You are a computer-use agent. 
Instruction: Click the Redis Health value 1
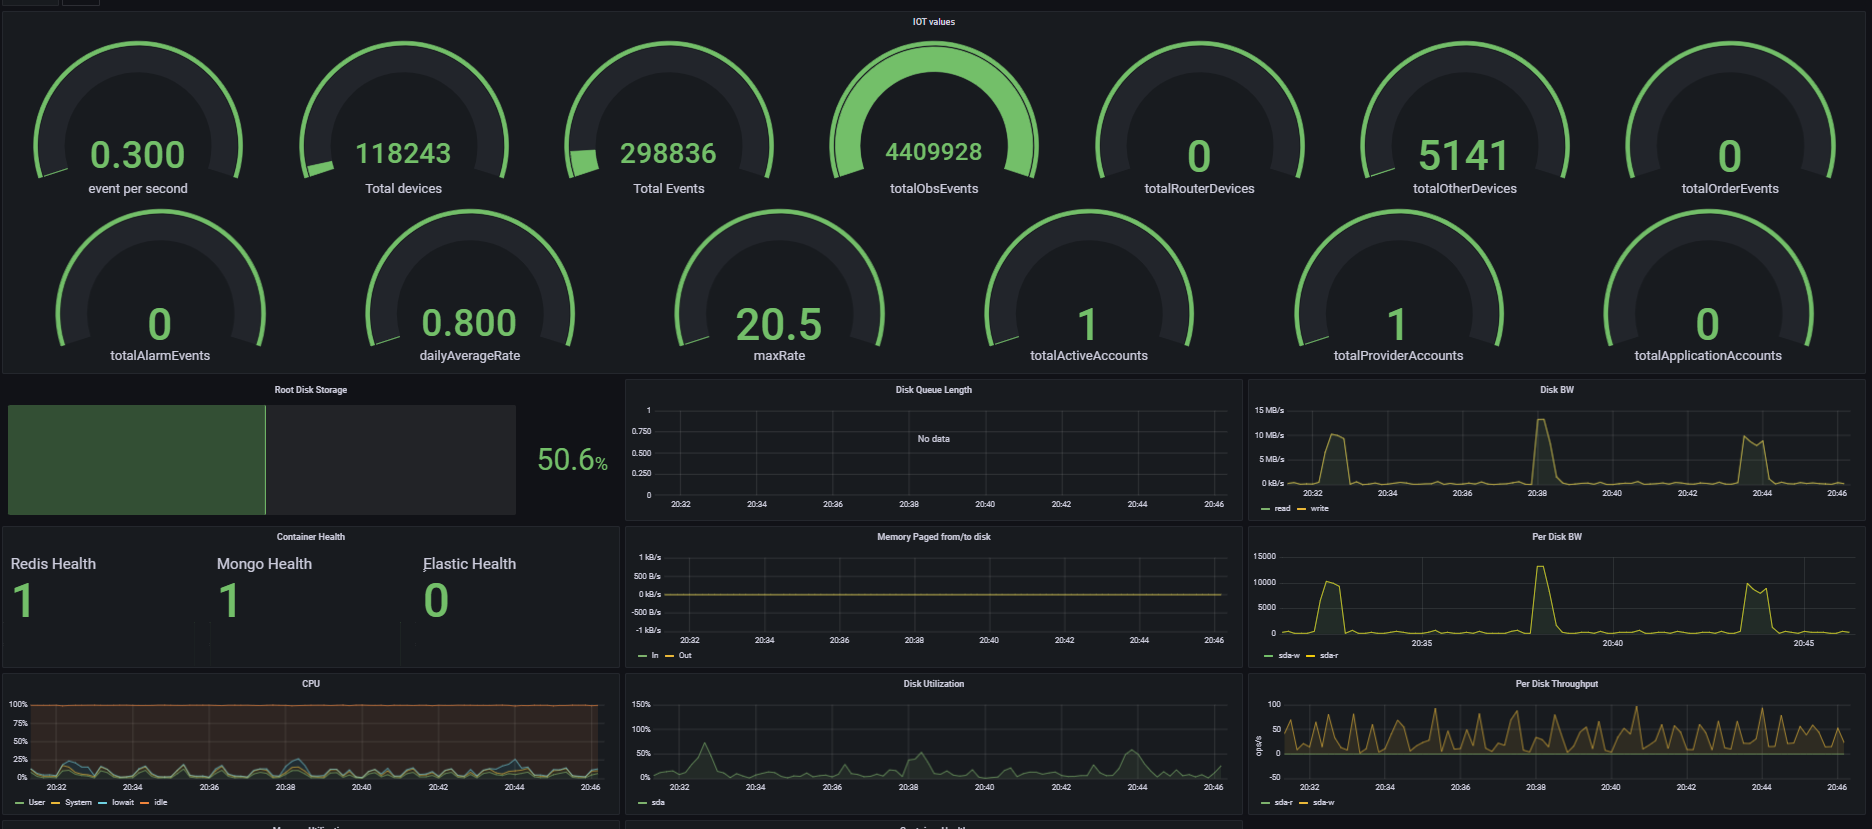point(22,600)
